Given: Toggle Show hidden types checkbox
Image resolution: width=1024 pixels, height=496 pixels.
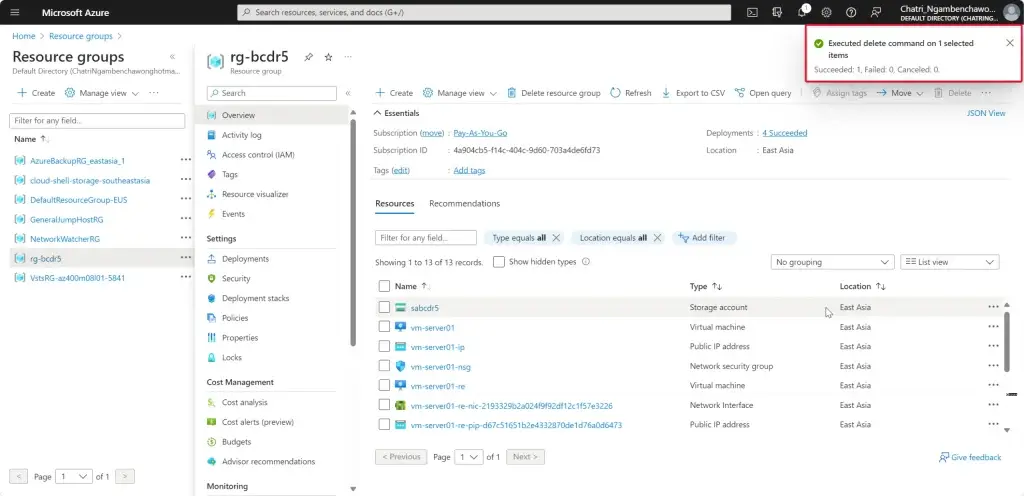Looking at the screenshot, I should (x=499, y=262).
